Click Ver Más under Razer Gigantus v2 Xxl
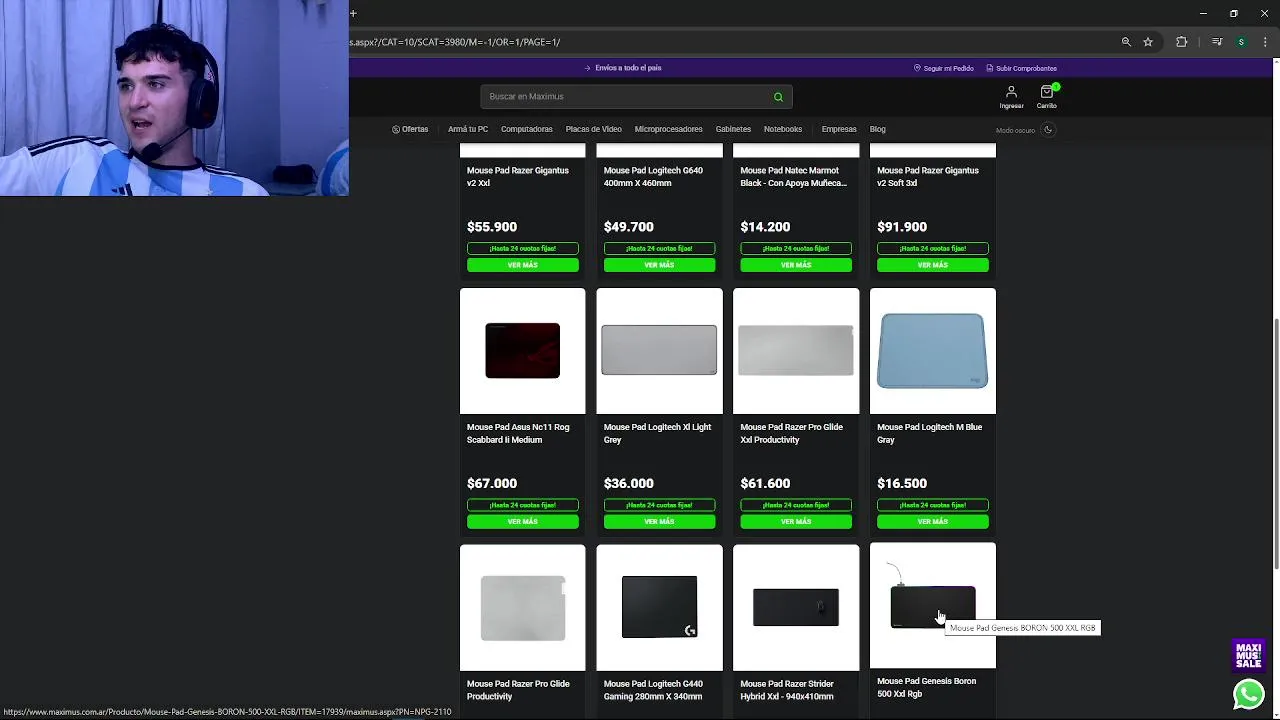Screen dimensions: 1280x720 523,265
